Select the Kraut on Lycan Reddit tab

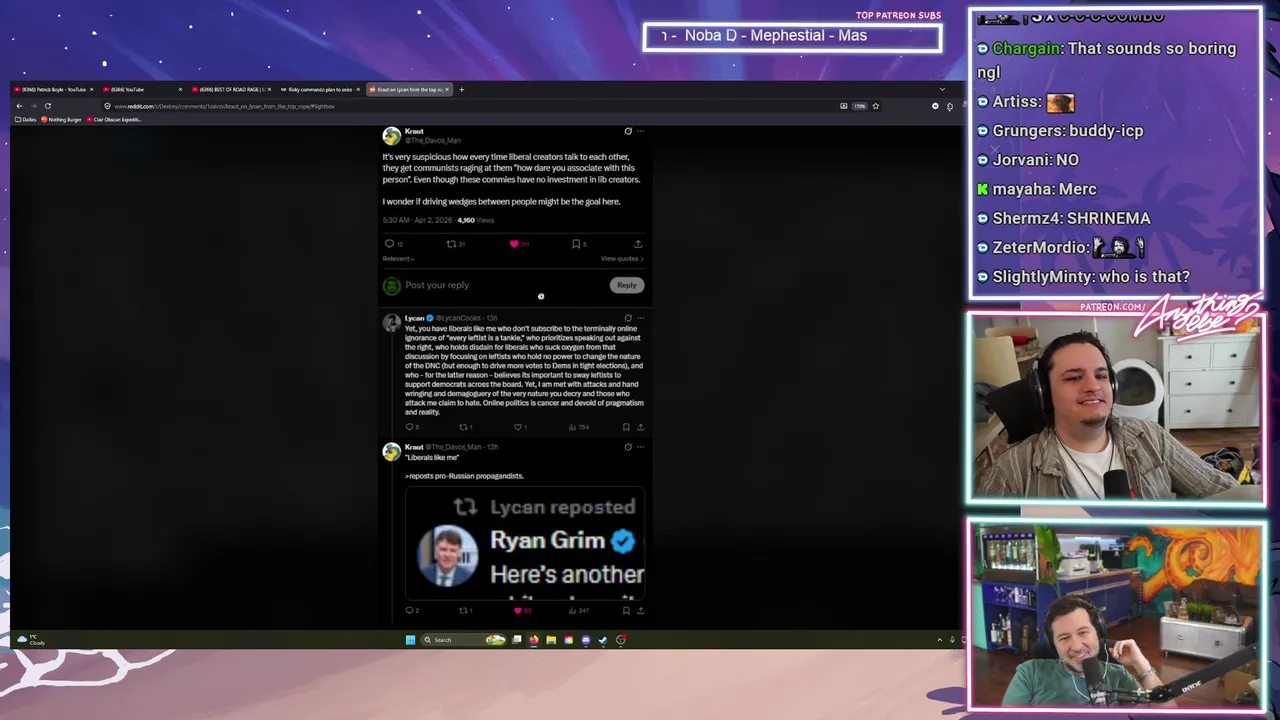pyautogui.click(x=409, y=89)
